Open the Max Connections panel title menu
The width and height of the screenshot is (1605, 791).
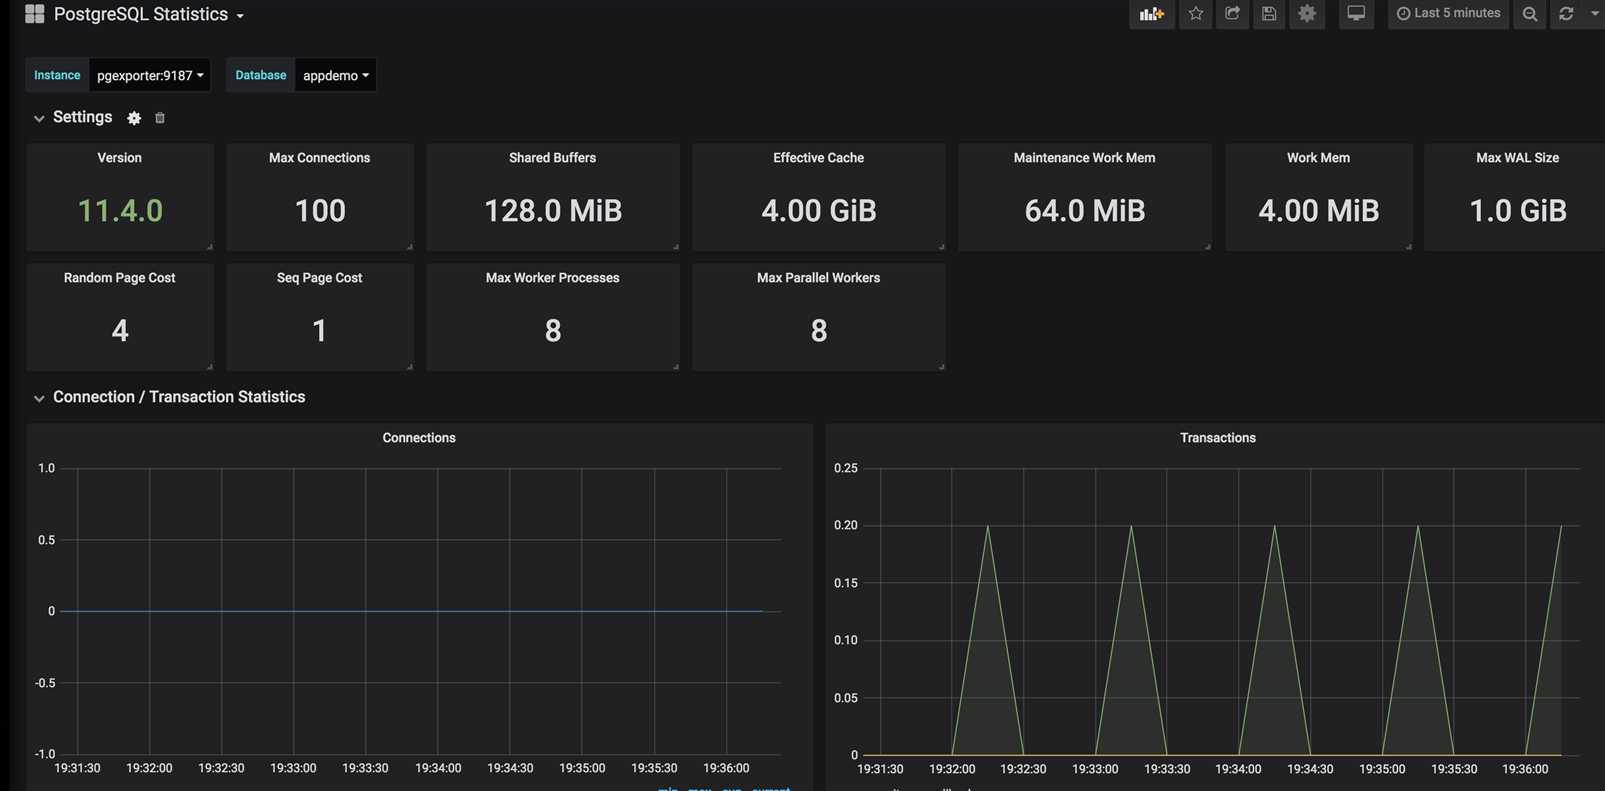tap(319, 158)
